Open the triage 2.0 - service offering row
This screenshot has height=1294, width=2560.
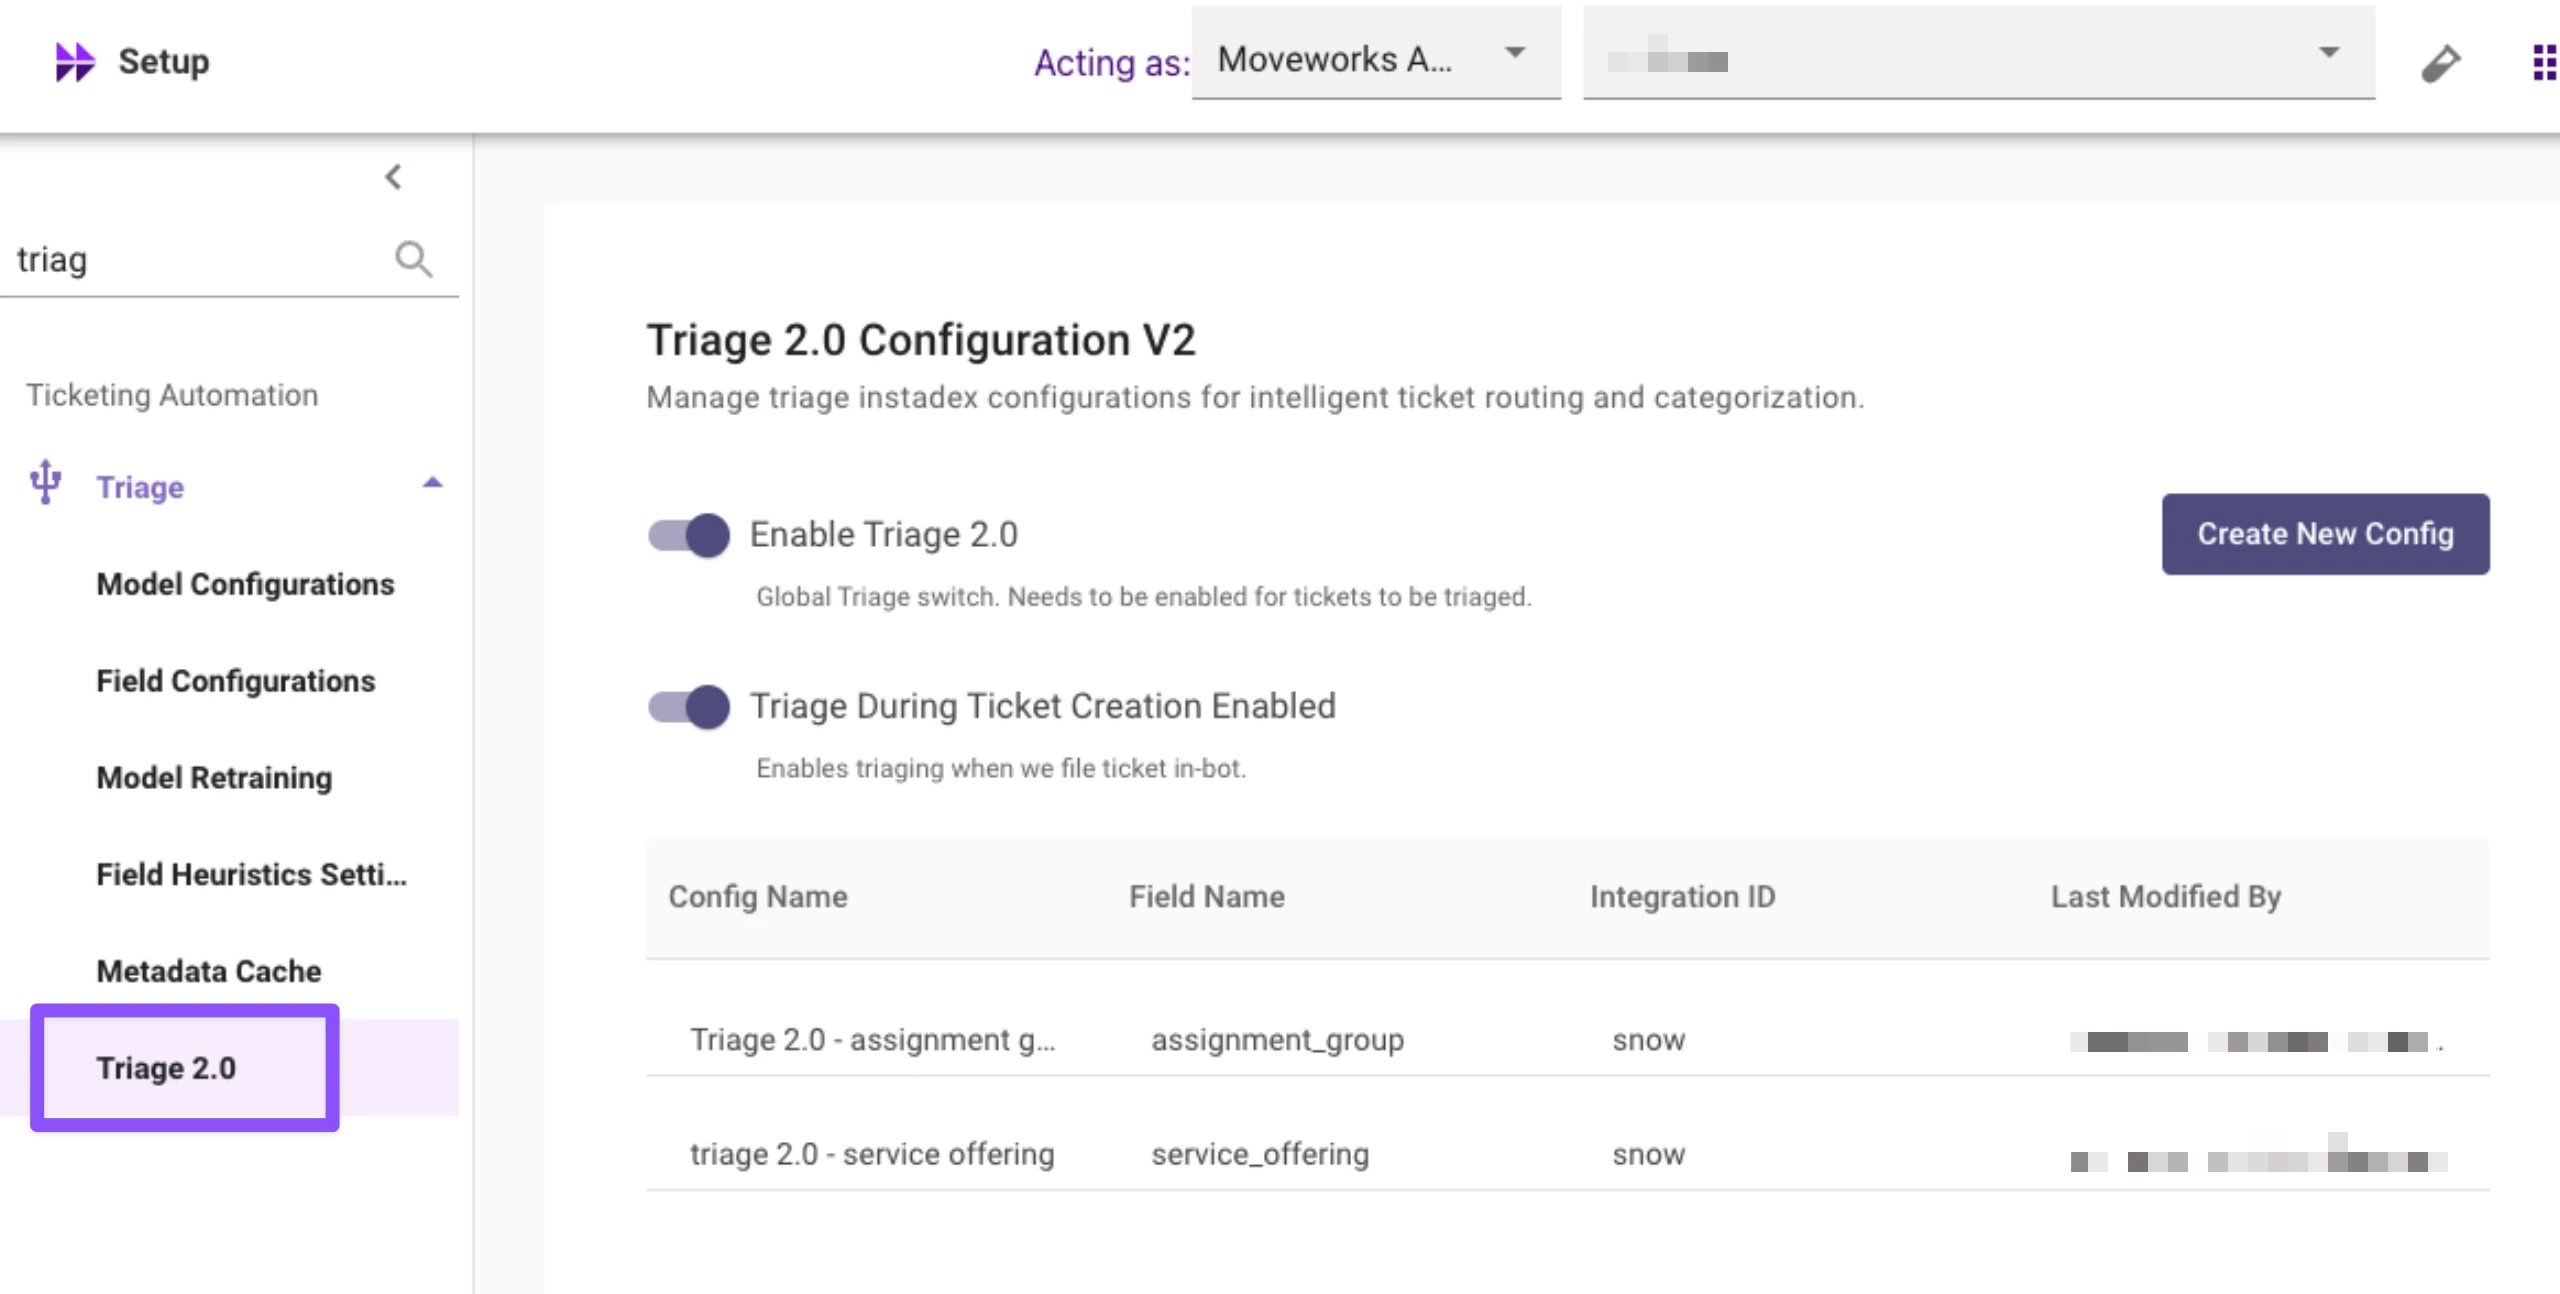[872, 1154]
